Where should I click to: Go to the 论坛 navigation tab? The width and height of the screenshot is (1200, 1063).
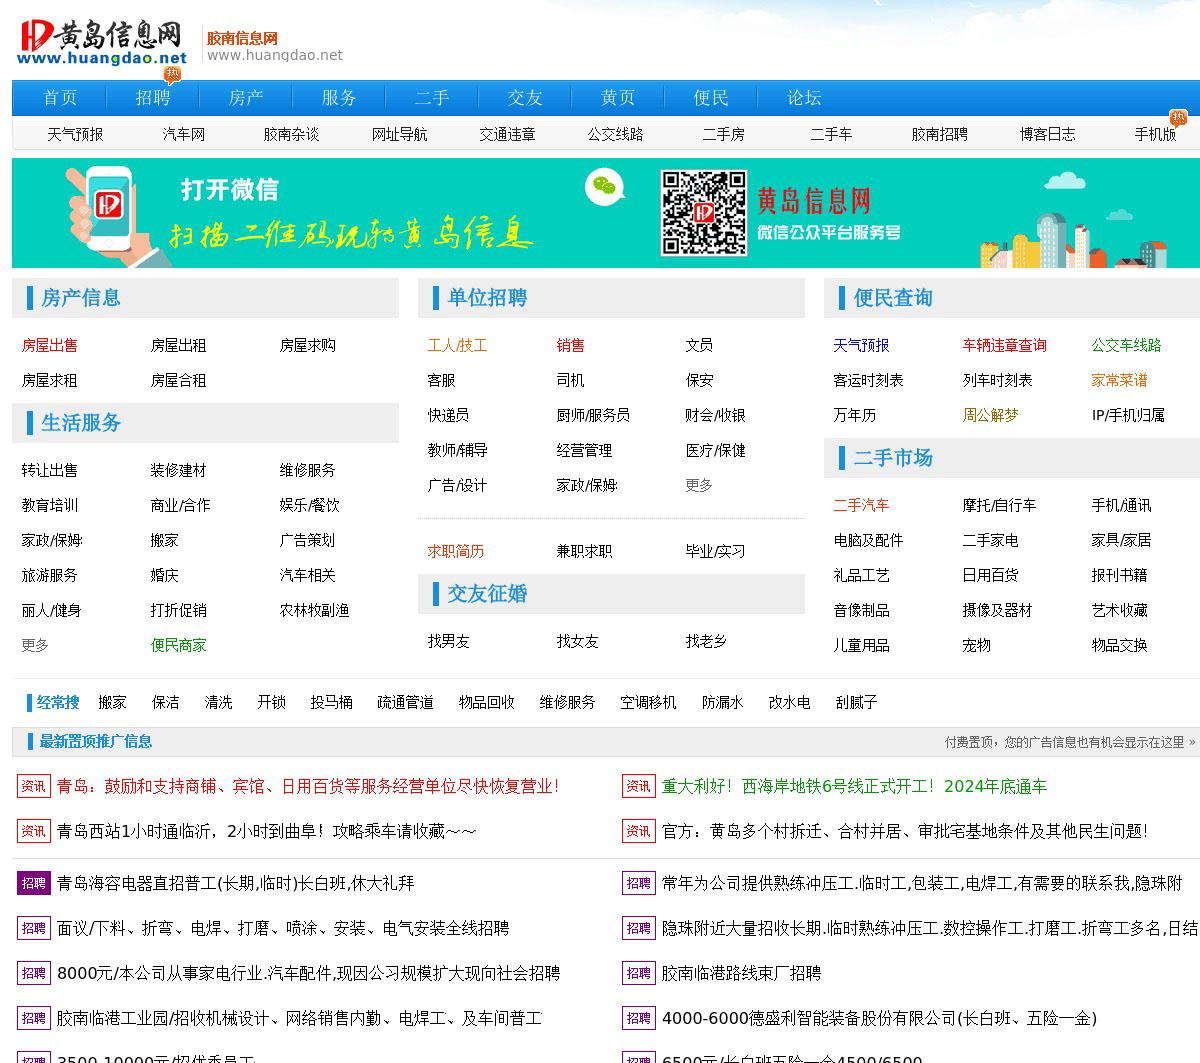point(804,98)
